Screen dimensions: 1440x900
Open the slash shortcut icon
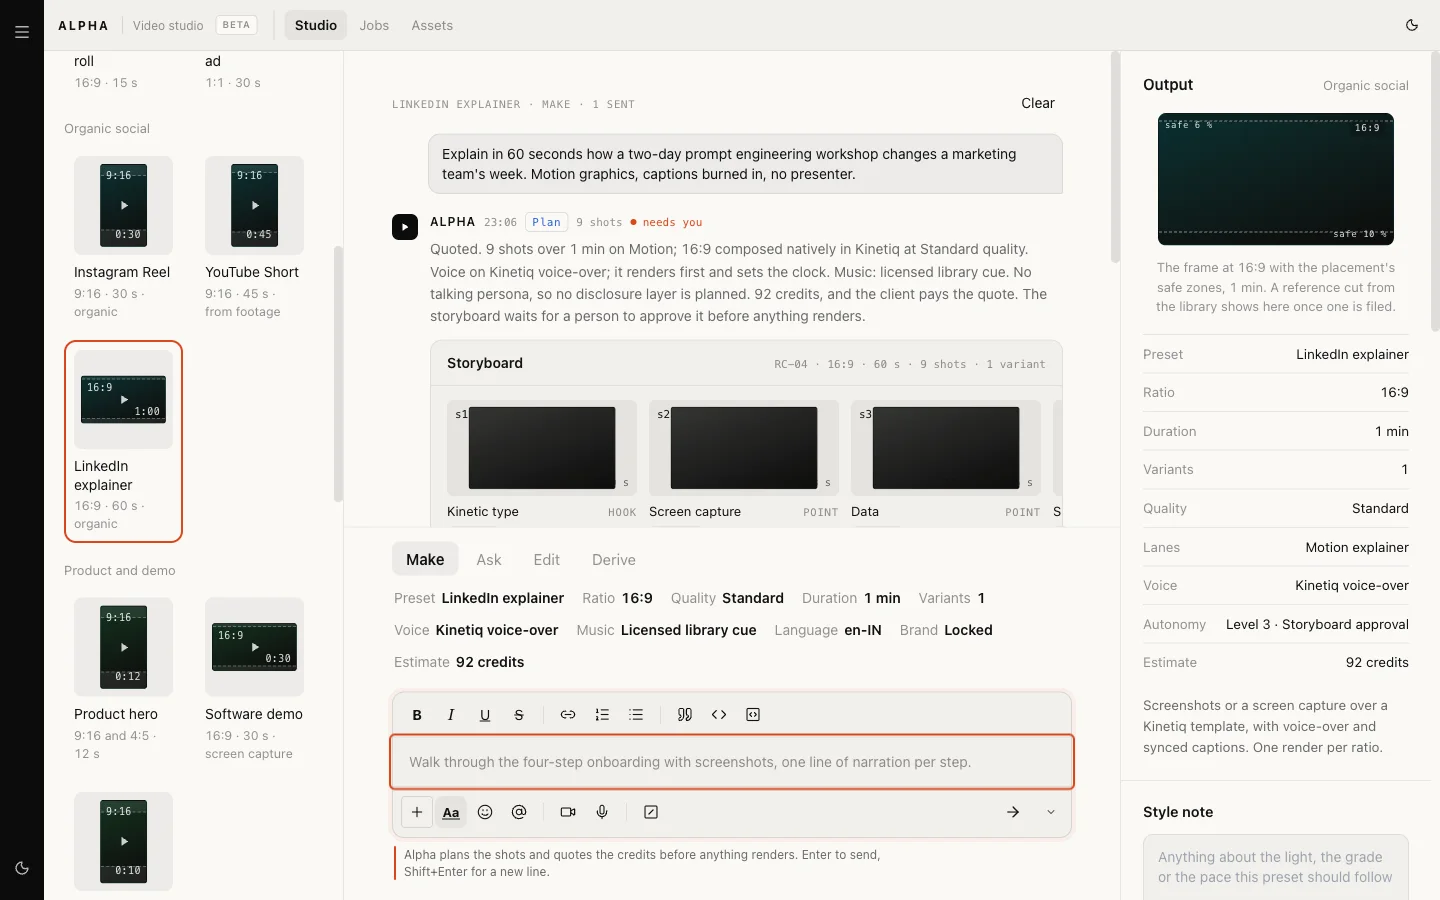pyautogui.click(x=651, y=812)
